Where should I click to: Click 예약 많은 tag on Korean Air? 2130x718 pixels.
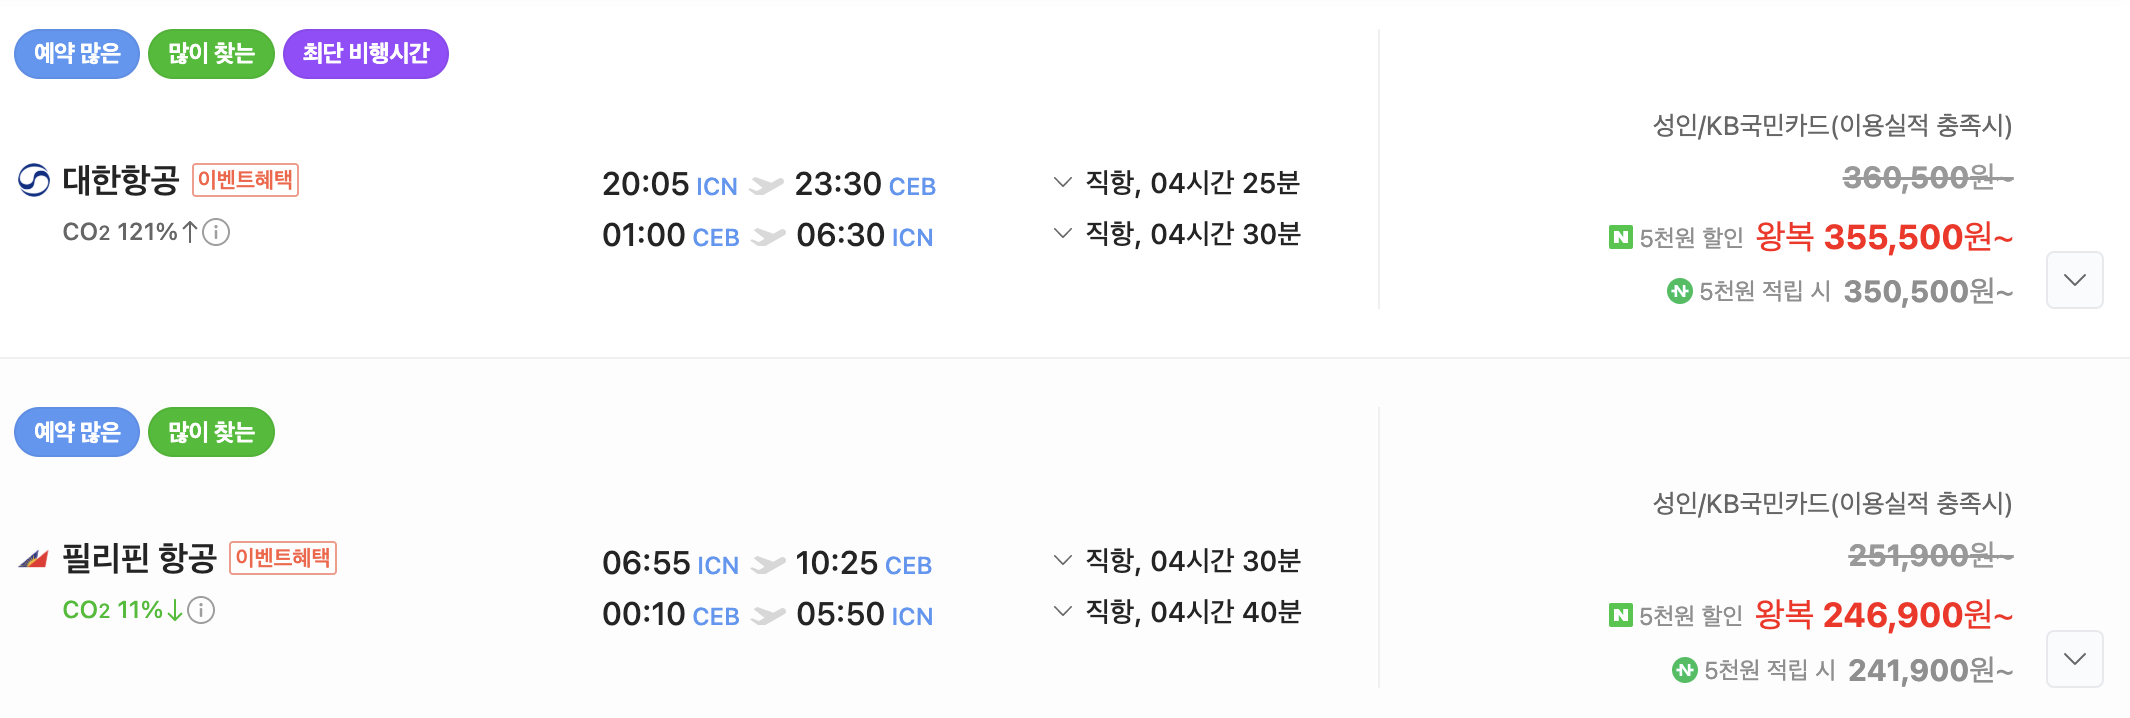(77, 54)
